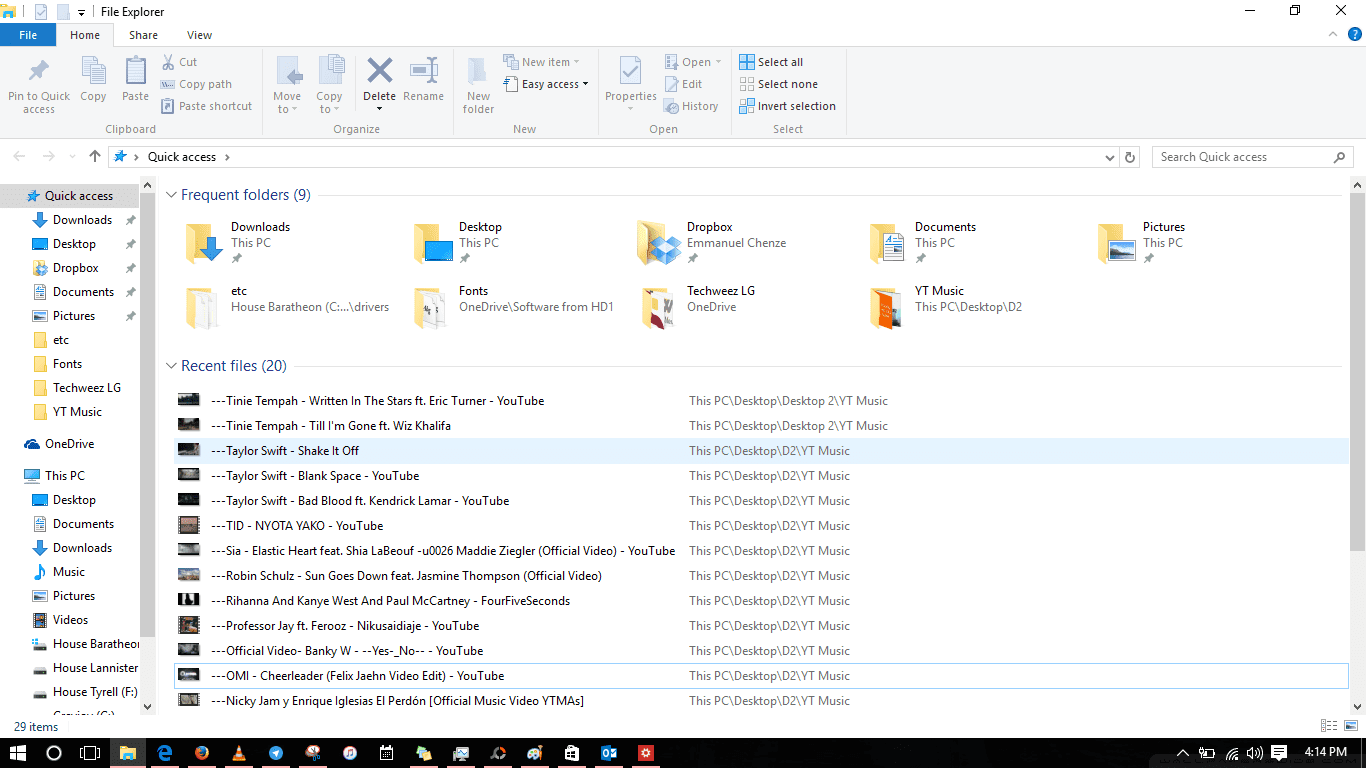Create a New folder from ribbon

pyautogui.click(x=478, y=85)
